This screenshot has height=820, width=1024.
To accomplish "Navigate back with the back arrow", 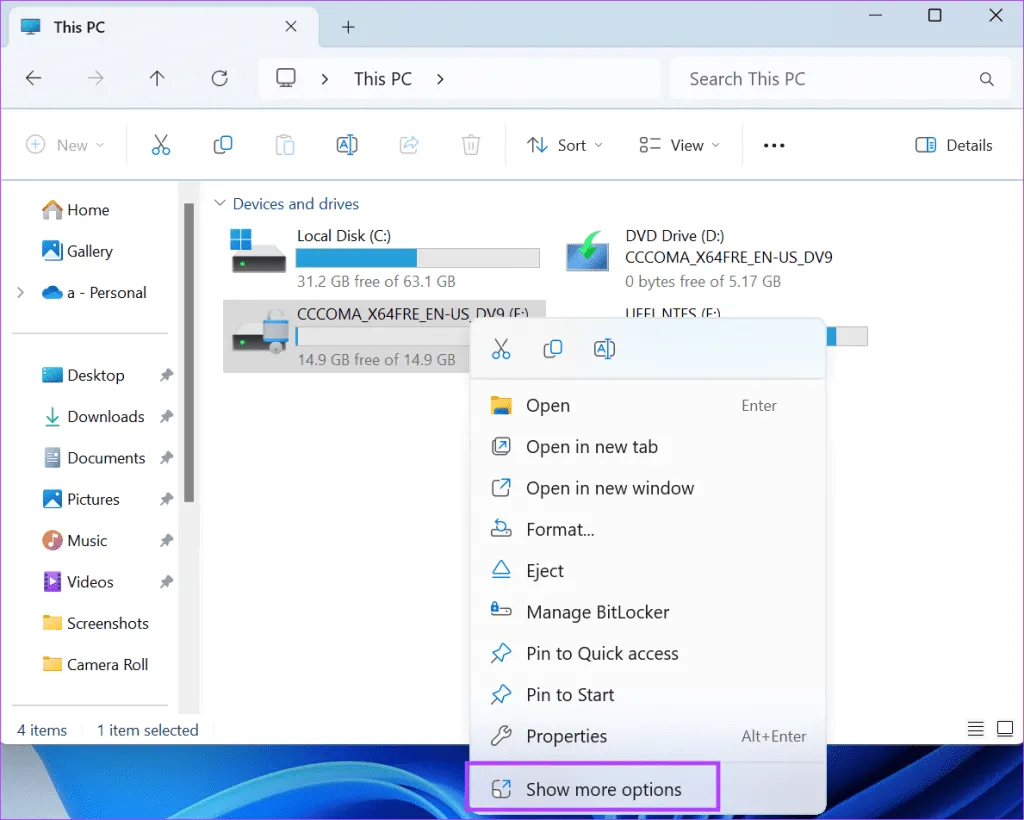I will tap(34, 79).
